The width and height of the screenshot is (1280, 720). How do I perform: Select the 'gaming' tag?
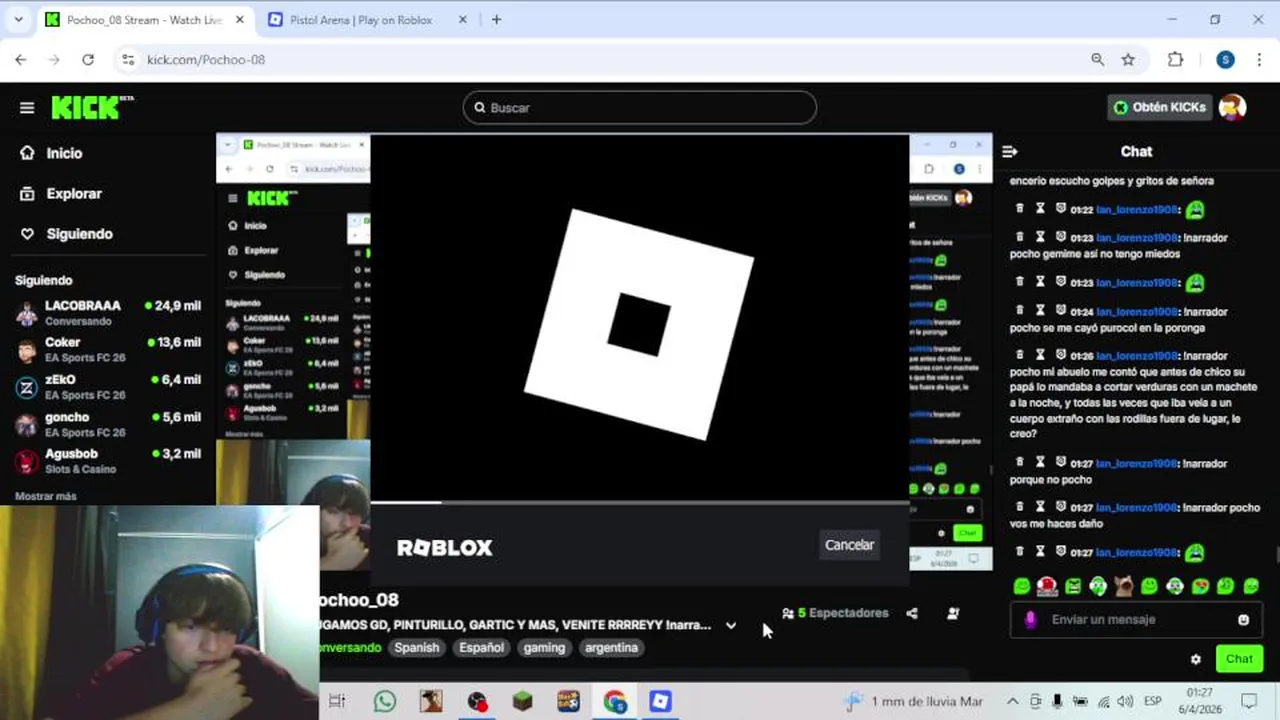coord(544,648)
